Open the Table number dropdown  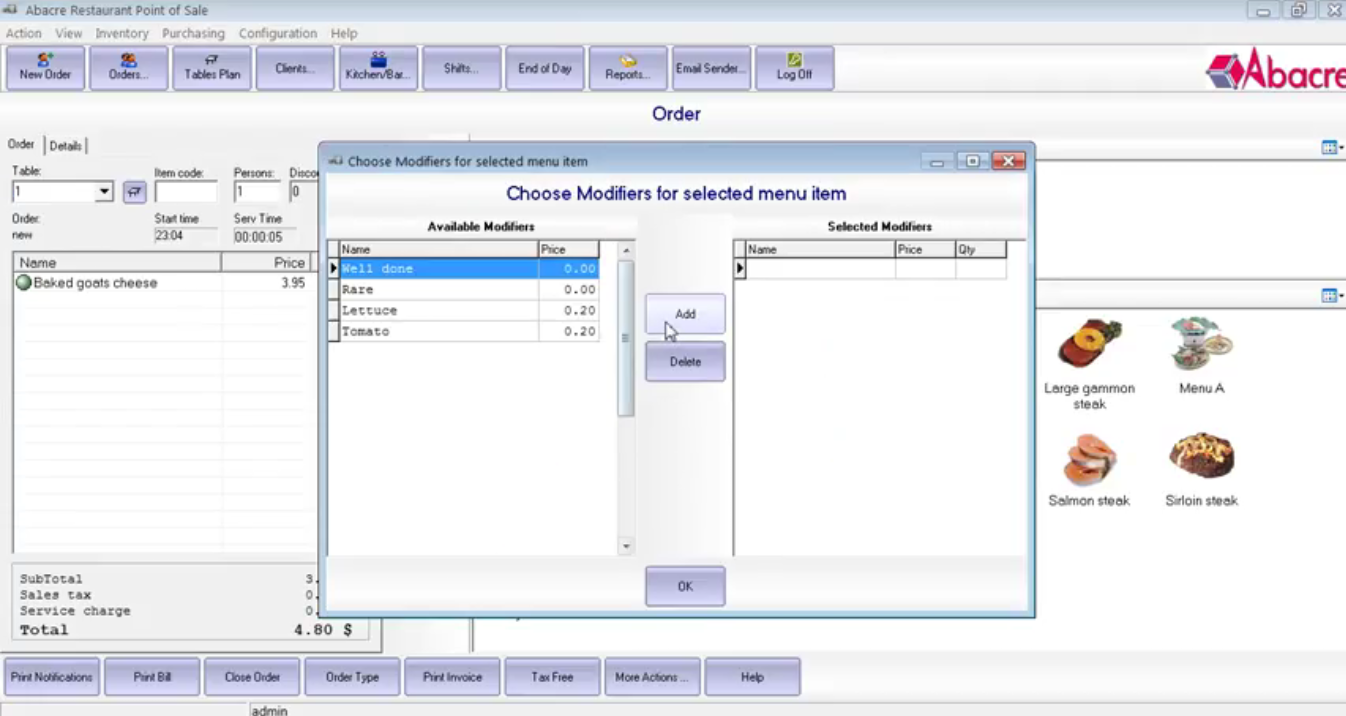pyautogui.click(x=104, y=192)
